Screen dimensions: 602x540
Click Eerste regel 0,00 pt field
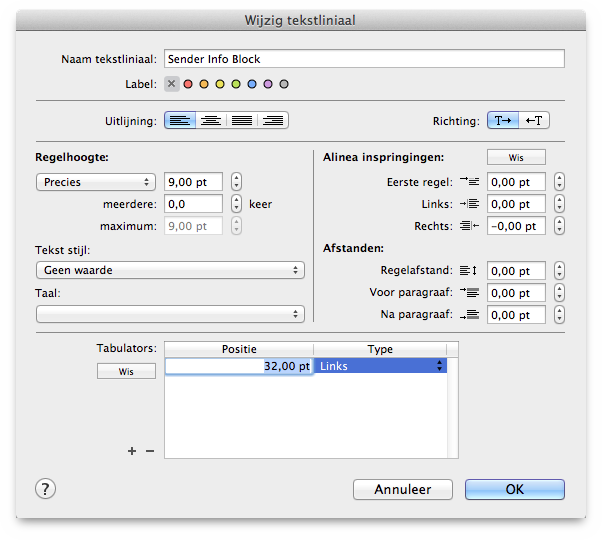click(x=516, y=182)
